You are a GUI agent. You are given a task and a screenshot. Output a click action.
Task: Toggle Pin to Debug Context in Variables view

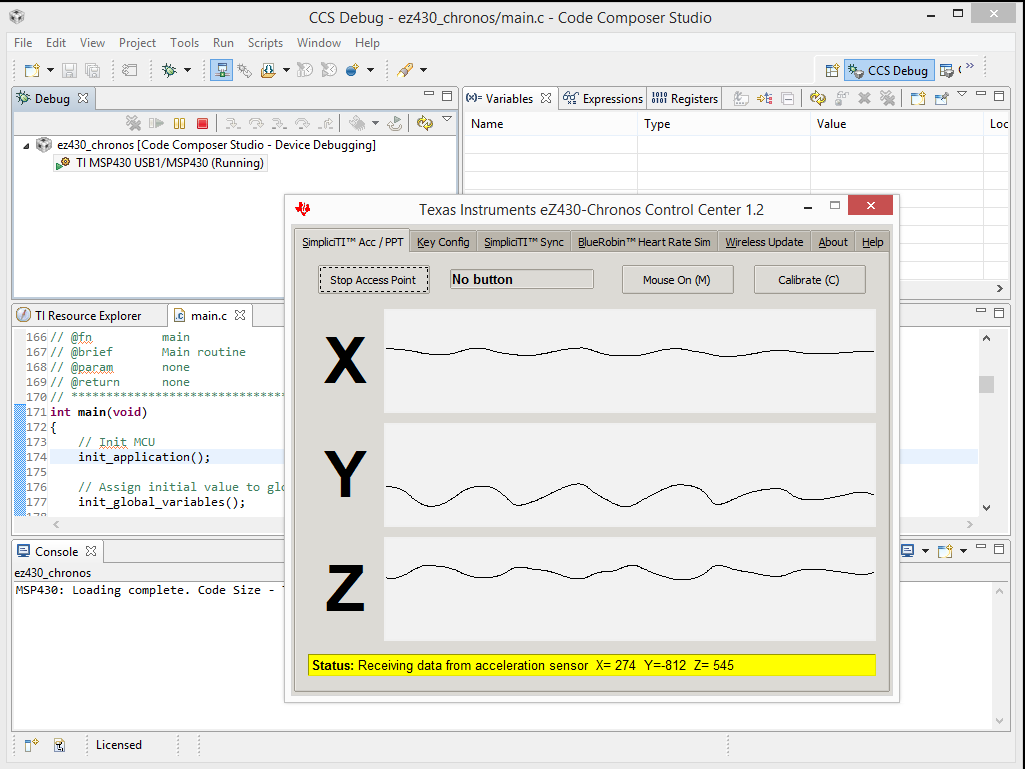point(941,99)
